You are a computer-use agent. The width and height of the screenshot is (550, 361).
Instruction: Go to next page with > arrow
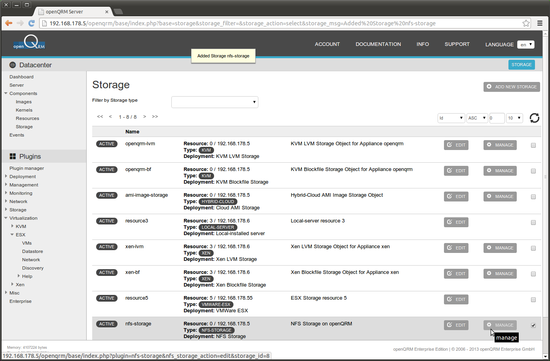tap(145, 116)
